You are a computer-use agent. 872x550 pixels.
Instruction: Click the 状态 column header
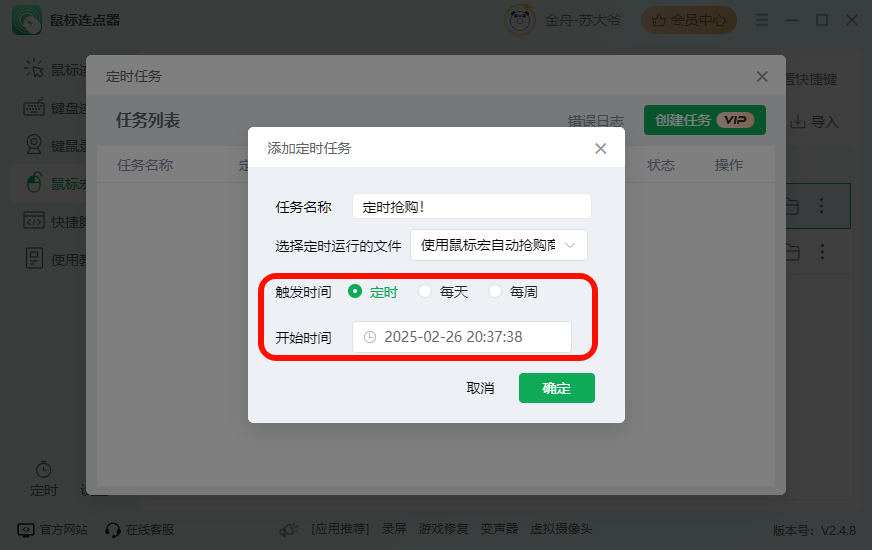coord(661,165)
